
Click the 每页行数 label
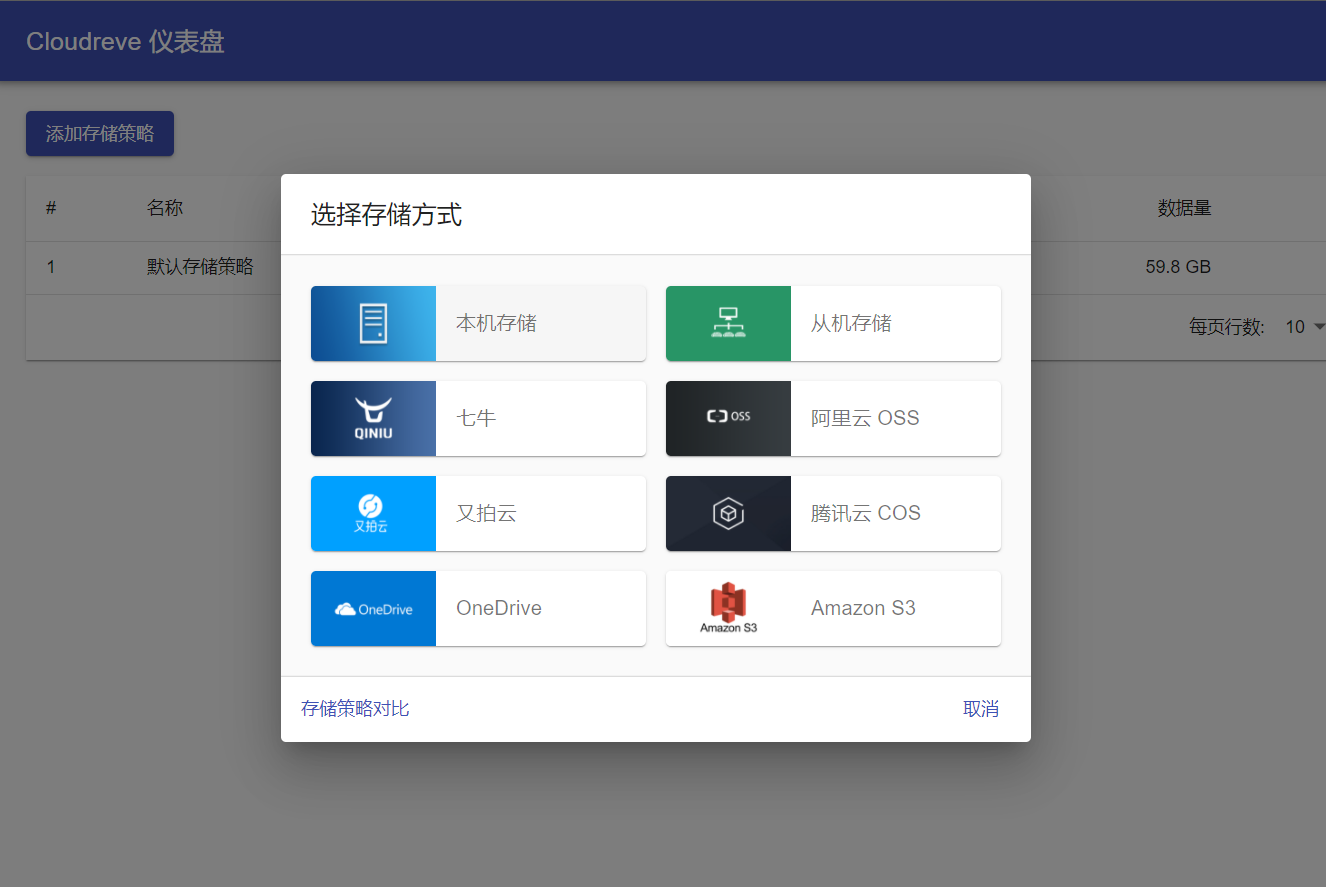pos(1227,327)
